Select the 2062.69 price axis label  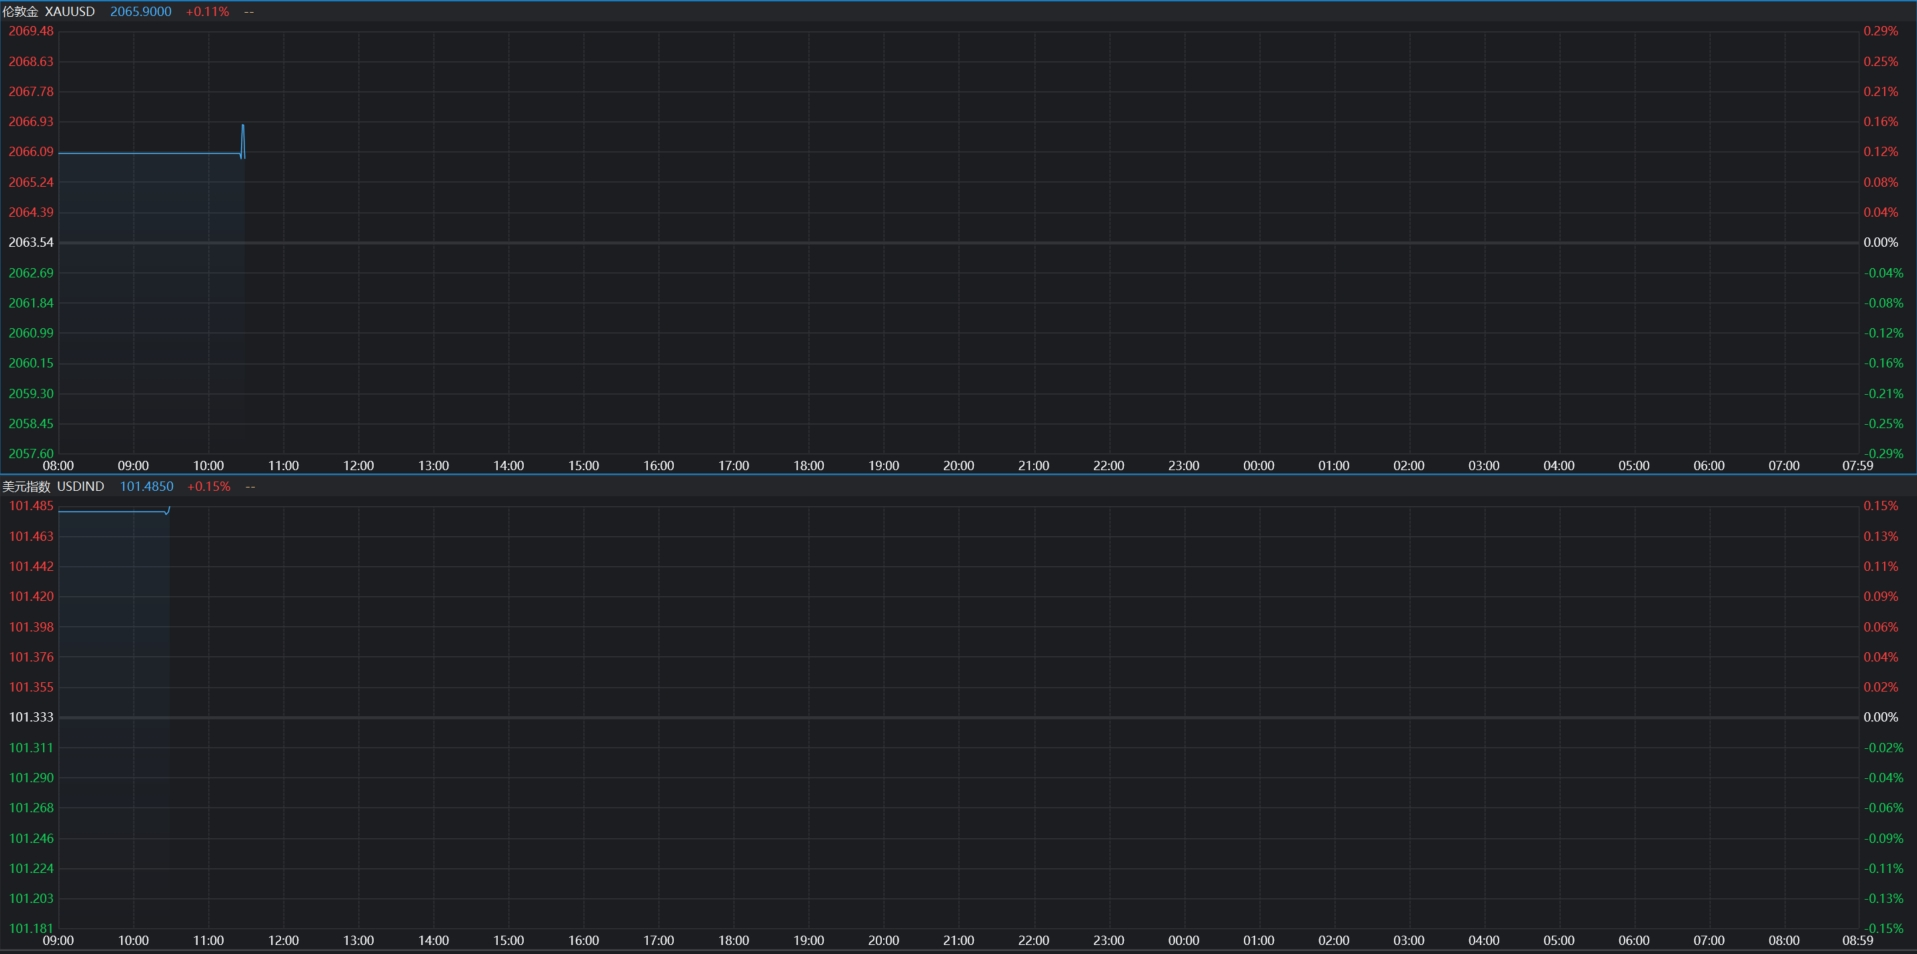pos(31,273)
